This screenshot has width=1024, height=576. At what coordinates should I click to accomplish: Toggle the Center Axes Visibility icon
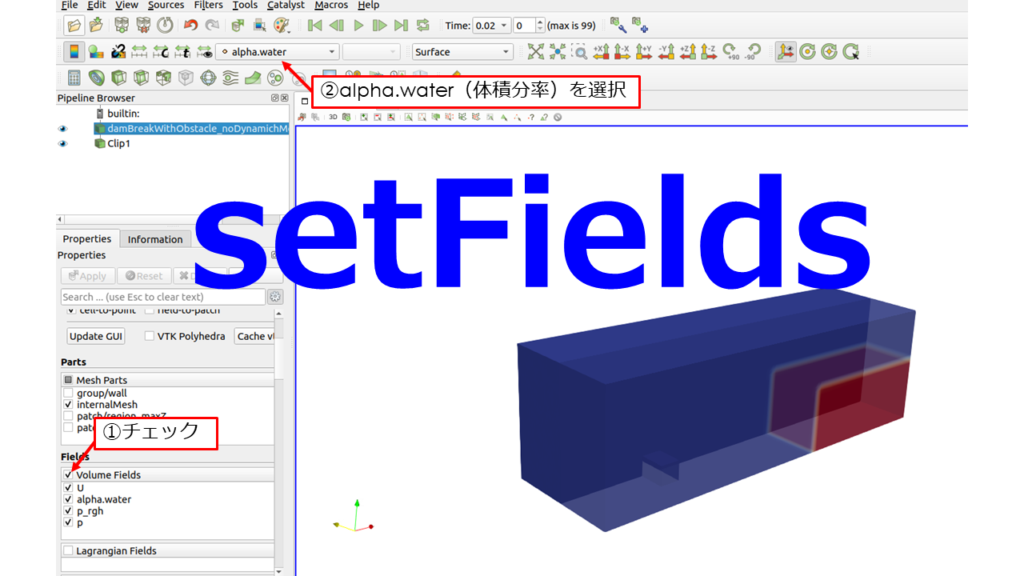(788, 51)
